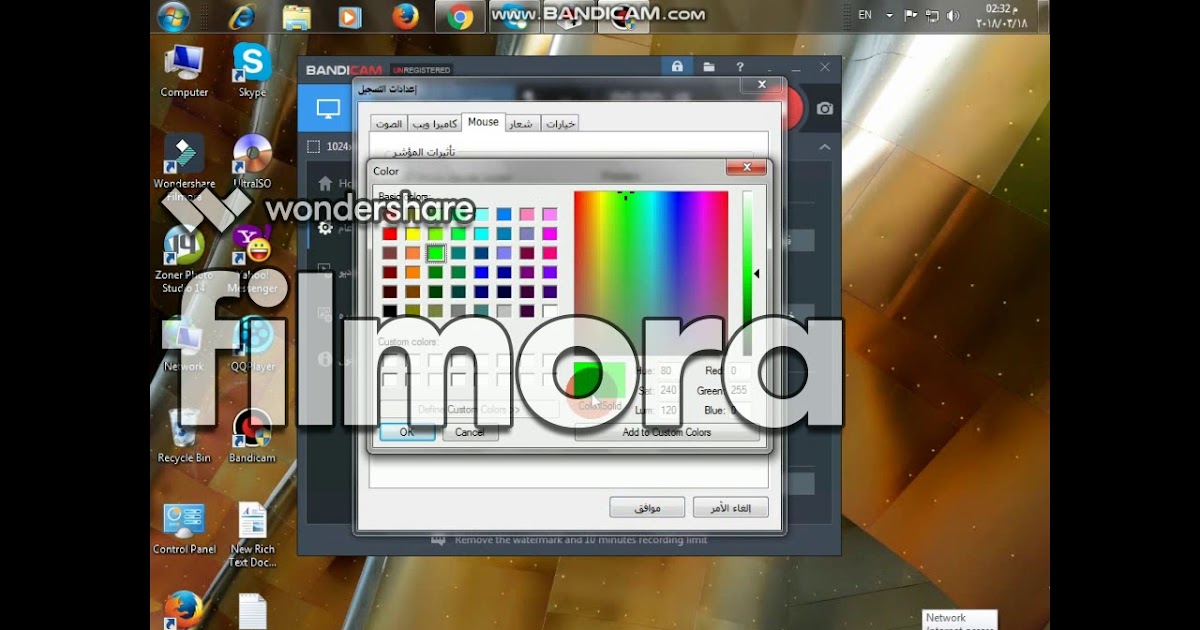This screenshot has width=1200, height=630.
Task: Open Bandicam help question mark icon
Action: pos(740,67)
